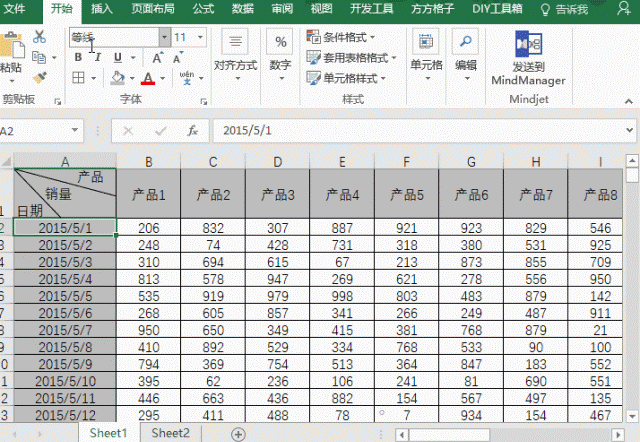The image size is (640, 442).
Task: Open the 文件 file tab
Action: (x=14, y=9)
